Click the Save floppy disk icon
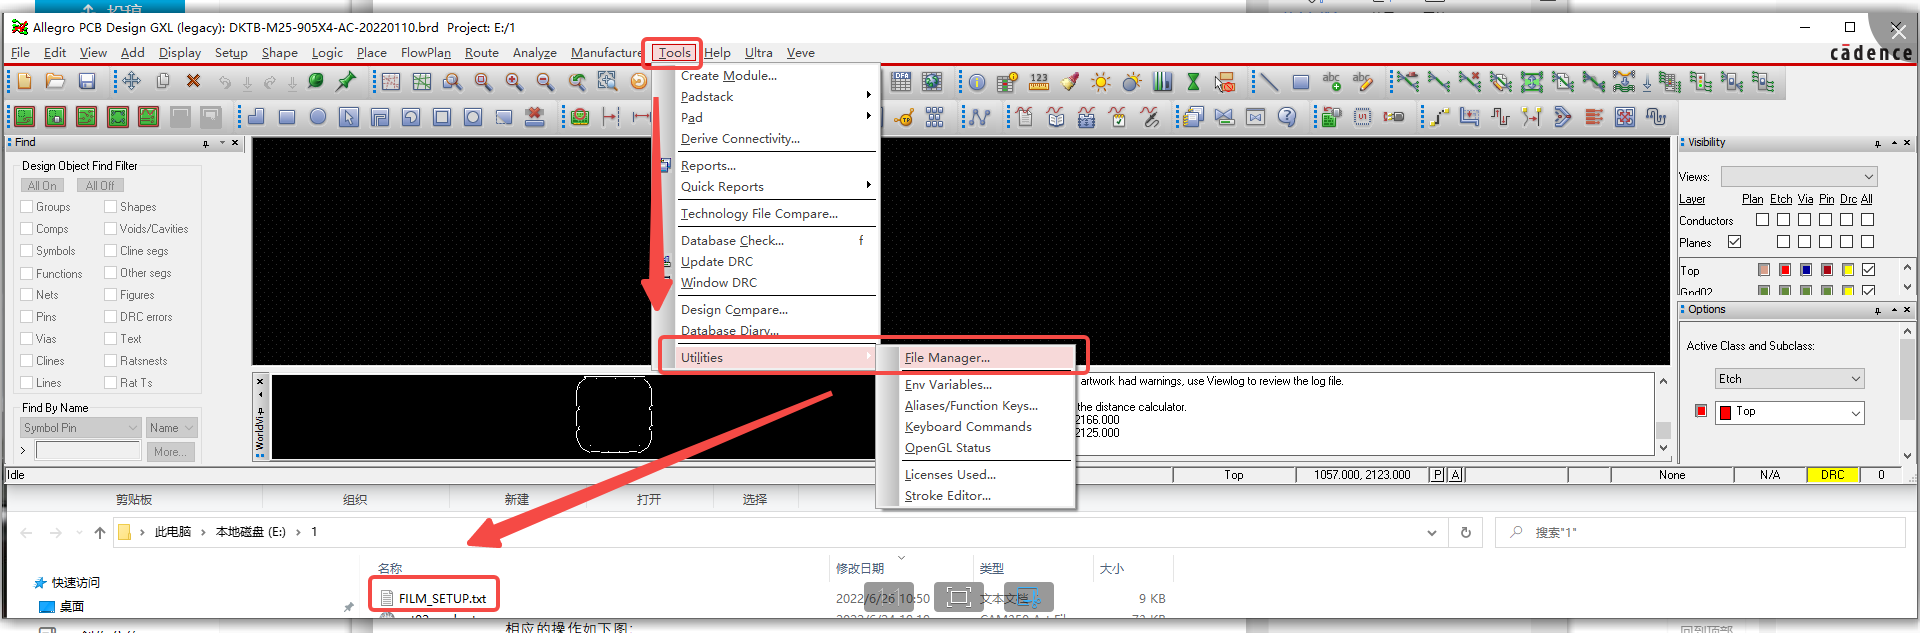 87,82
